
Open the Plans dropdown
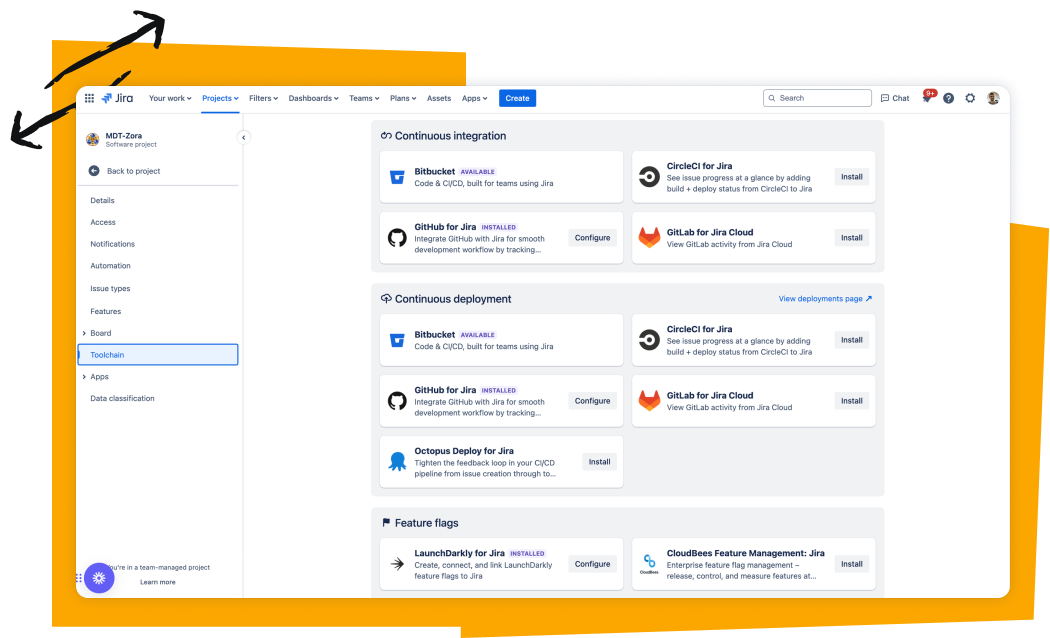[403, 98]
